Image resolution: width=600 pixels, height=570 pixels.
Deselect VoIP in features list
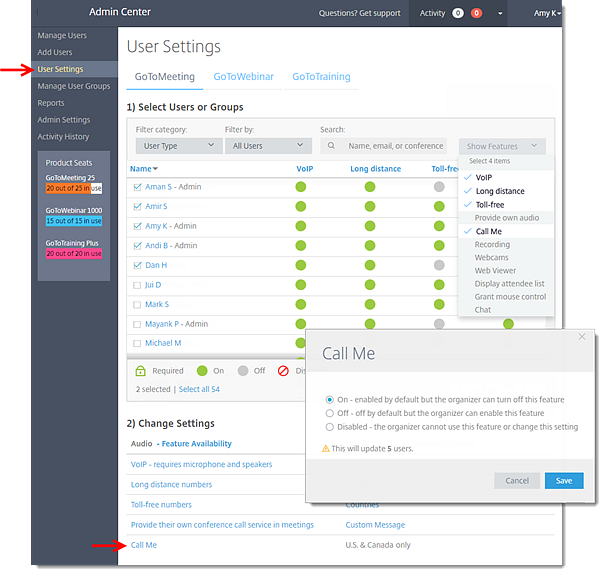tap(484, 178)
